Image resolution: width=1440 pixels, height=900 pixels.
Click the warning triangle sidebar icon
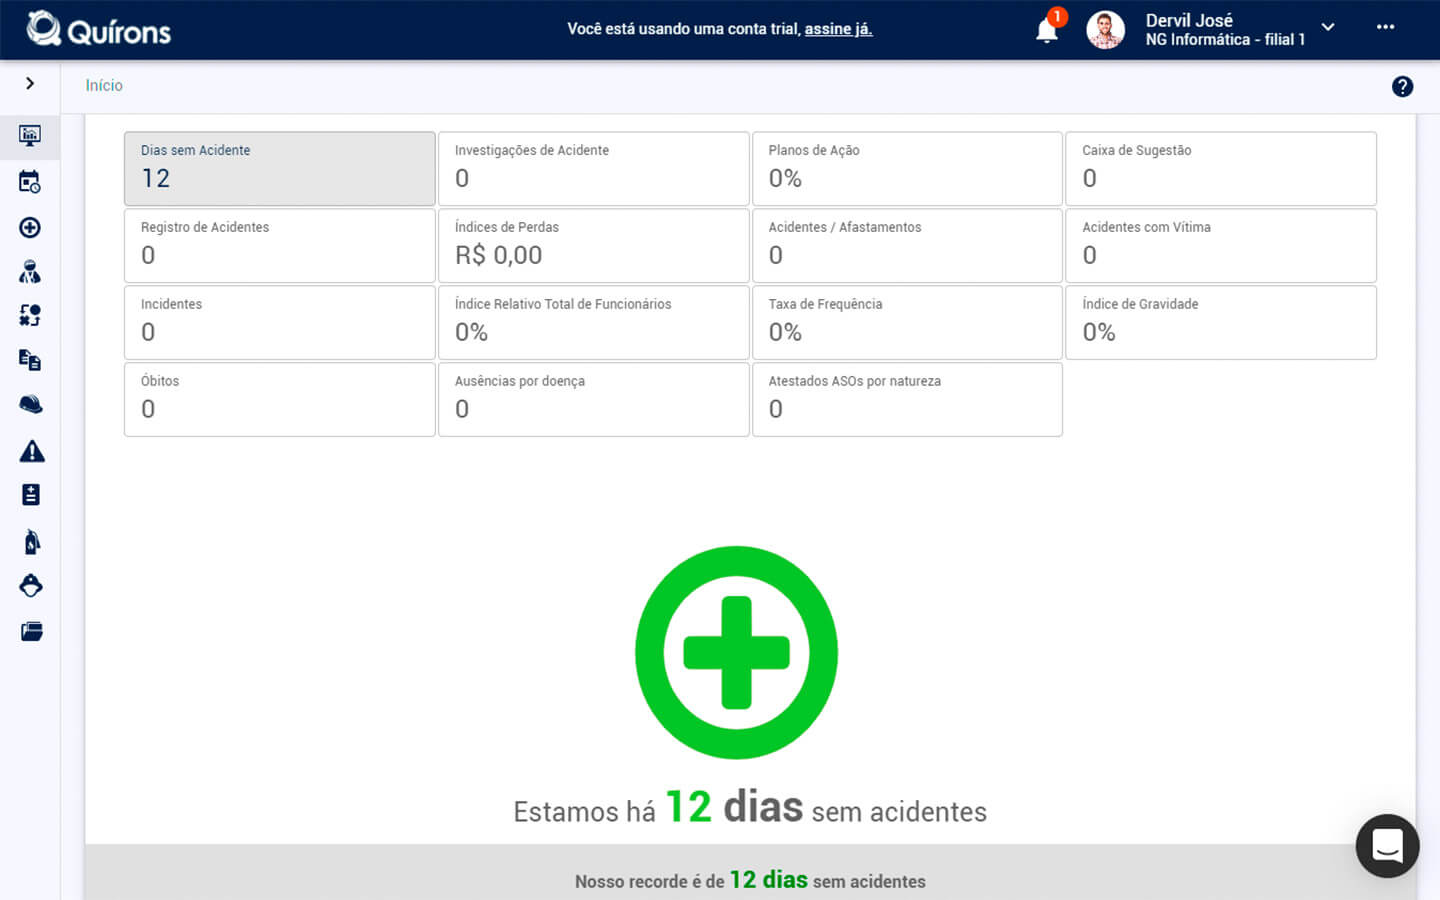click(32, 452)
